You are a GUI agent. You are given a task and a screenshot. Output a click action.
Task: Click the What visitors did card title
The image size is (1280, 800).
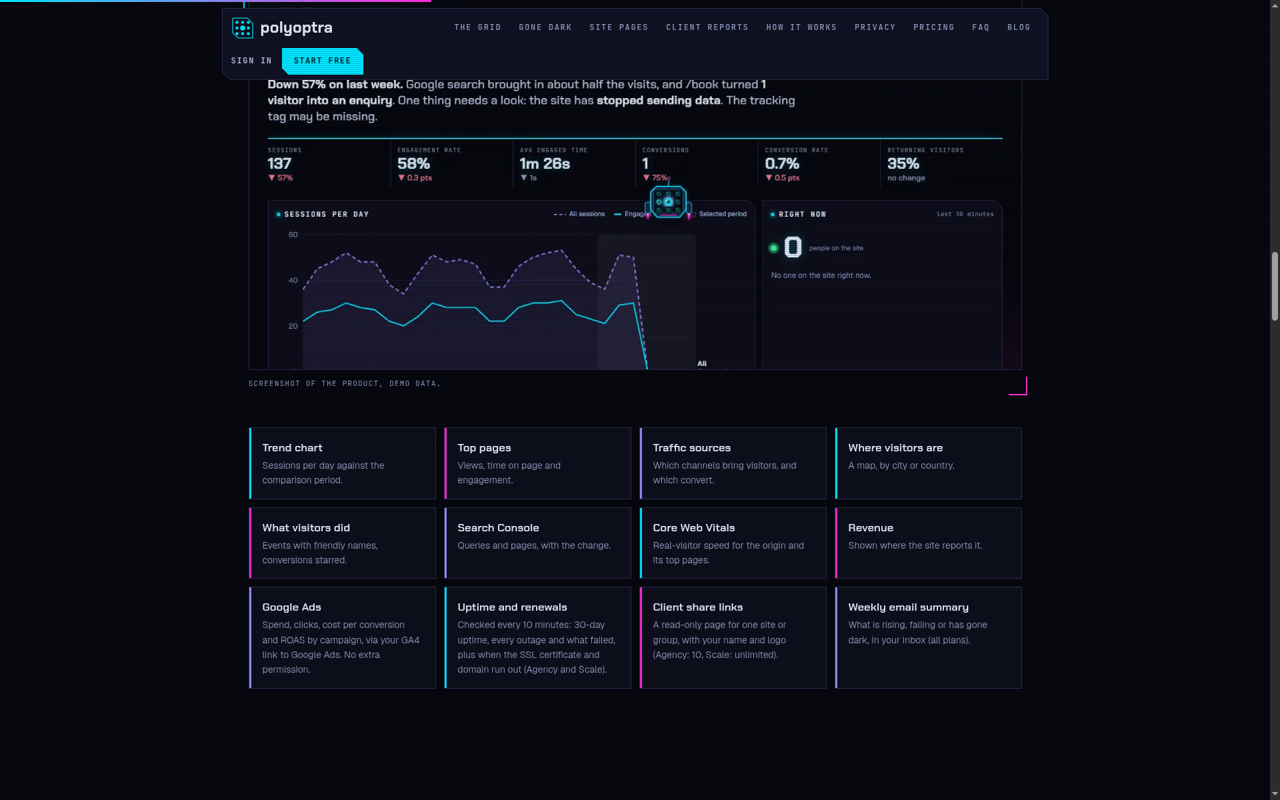click(x=306, y=528)
